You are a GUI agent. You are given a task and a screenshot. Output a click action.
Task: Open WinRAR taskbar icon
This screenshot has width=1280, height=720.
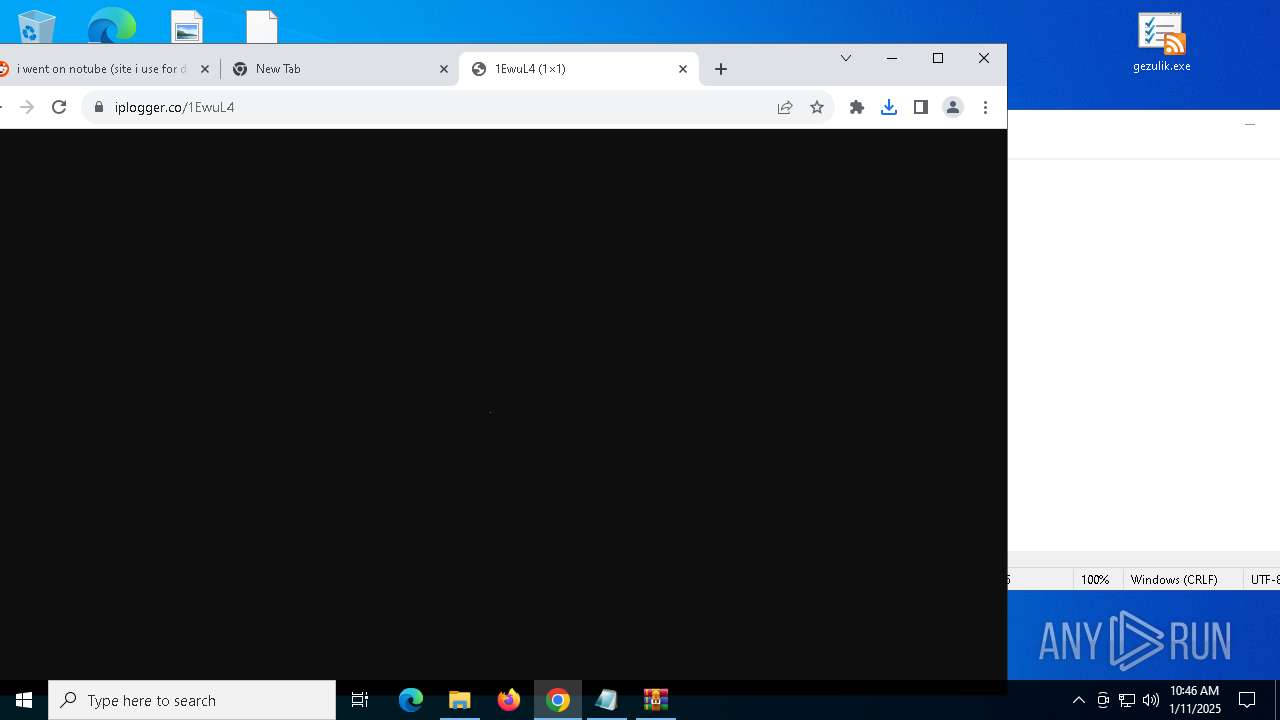656,700
